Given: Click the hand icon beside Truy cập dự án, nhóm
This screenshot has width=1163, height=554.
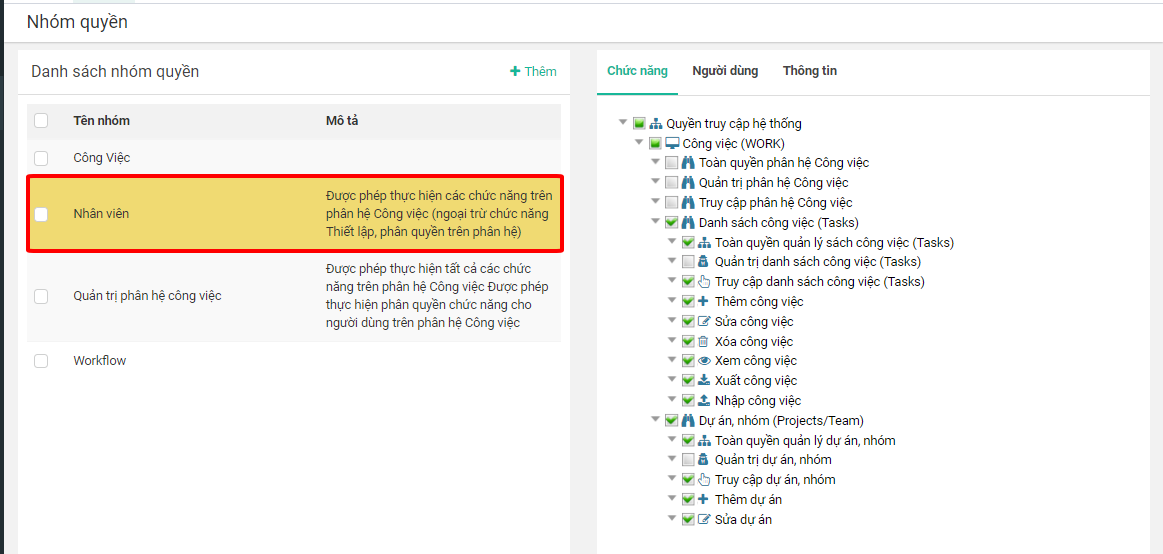Looking at the screenshot, I should click(704, 480).
